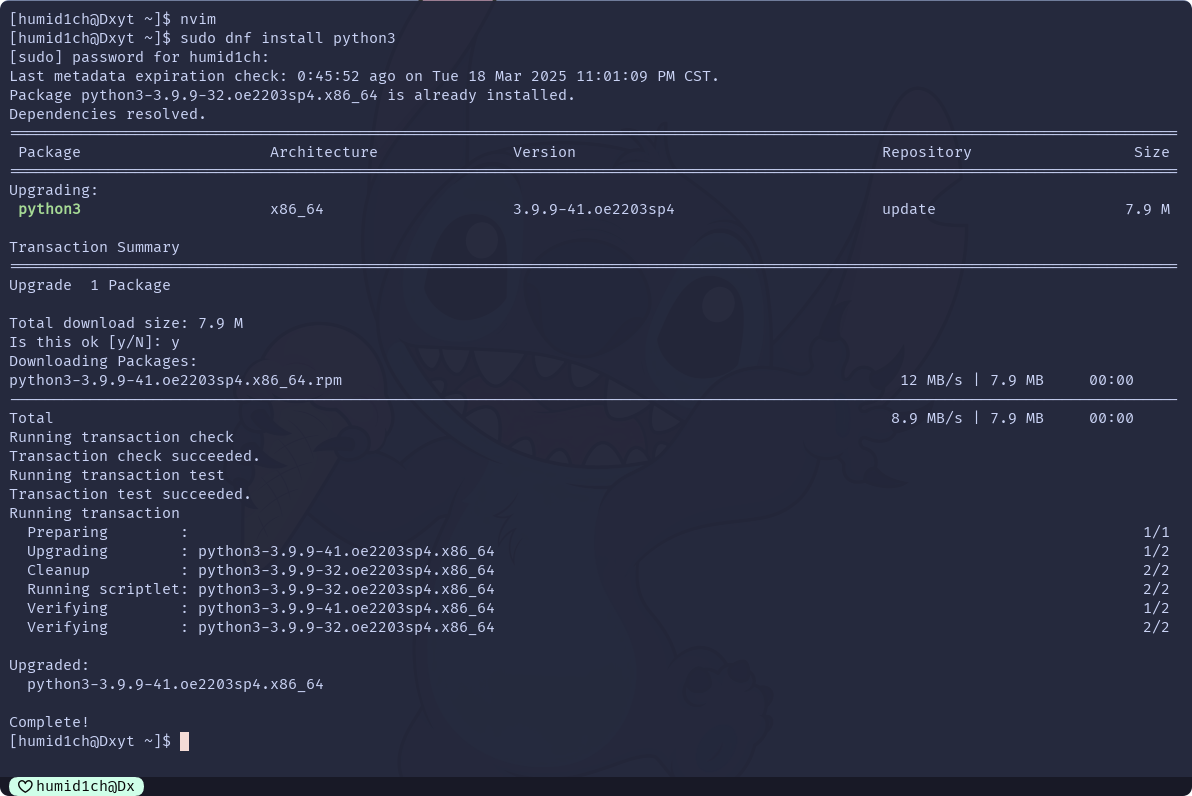Click the 'Upgraded:' label

click(x=49, y=665)
